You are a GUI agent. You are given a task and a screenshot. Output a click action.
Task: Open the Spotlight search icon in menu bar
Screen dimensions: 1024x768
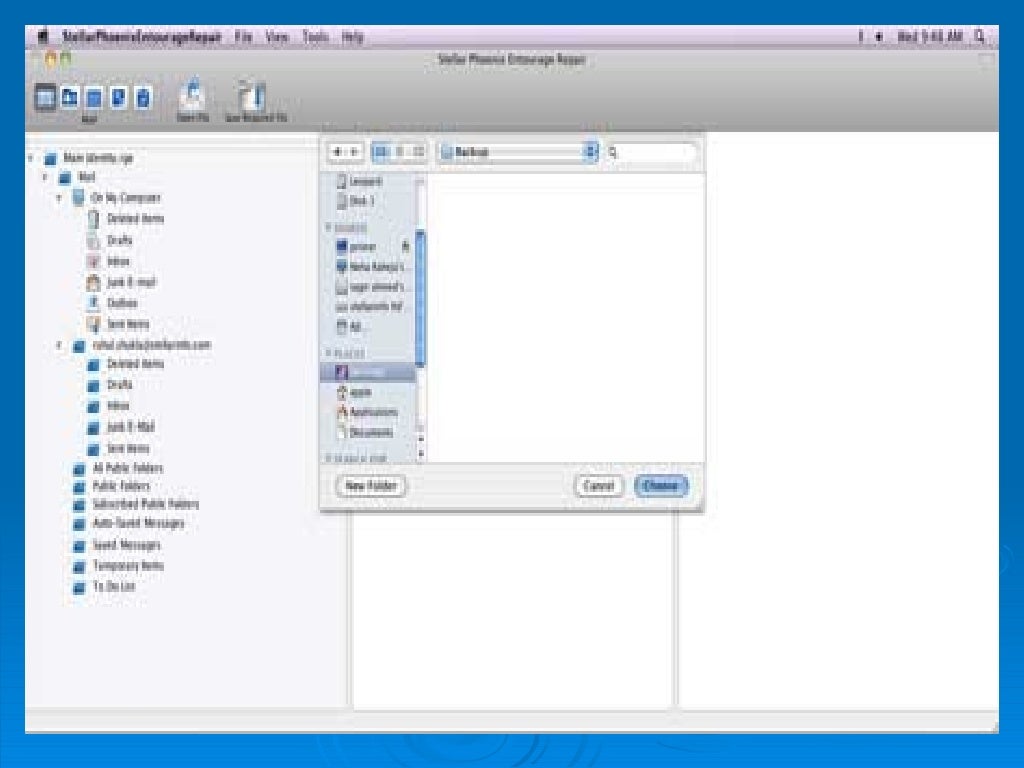[x=979, y=37]
